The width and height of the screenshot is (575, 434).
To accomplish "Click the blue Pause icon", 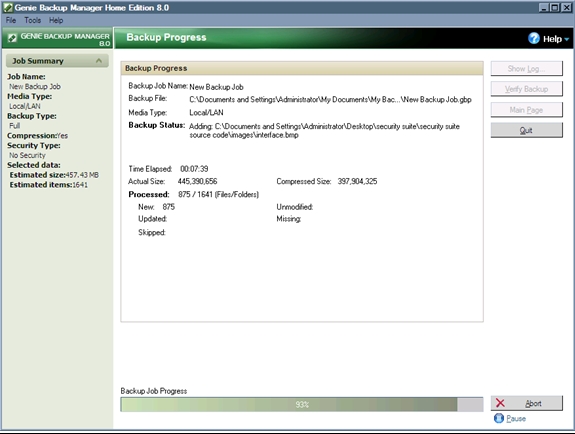I will click(x=499, y=418).
